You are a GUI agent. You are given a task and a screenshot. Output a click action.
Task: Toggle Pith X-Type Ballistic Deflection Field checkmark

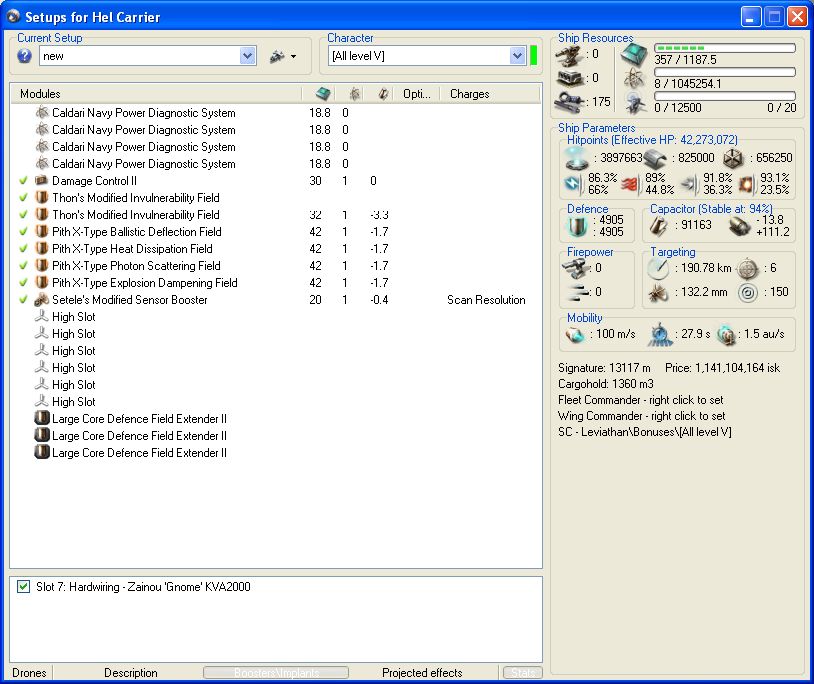(23, 231)
